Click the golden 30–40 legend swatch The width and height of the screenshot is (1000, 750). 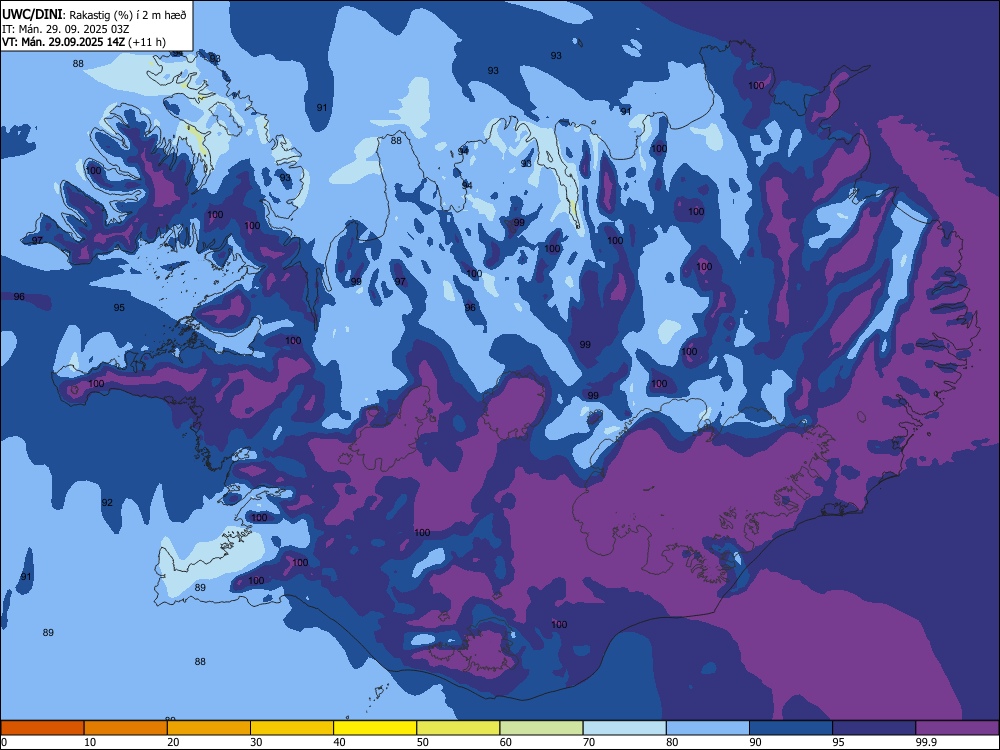click(x=292, y=728)
